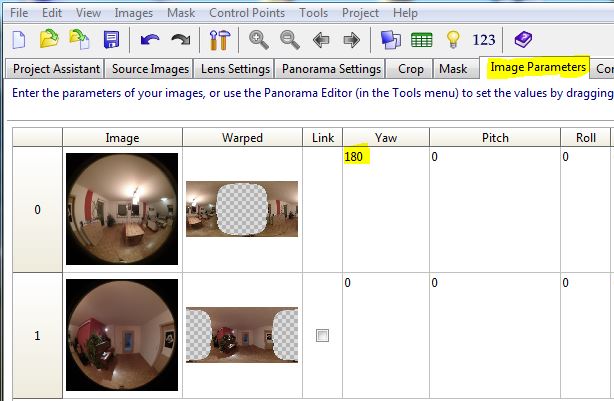Open the purple help book icon
The width and height of the screenshot is (614, 401).
pyautogui.click(x=523, y=40)
